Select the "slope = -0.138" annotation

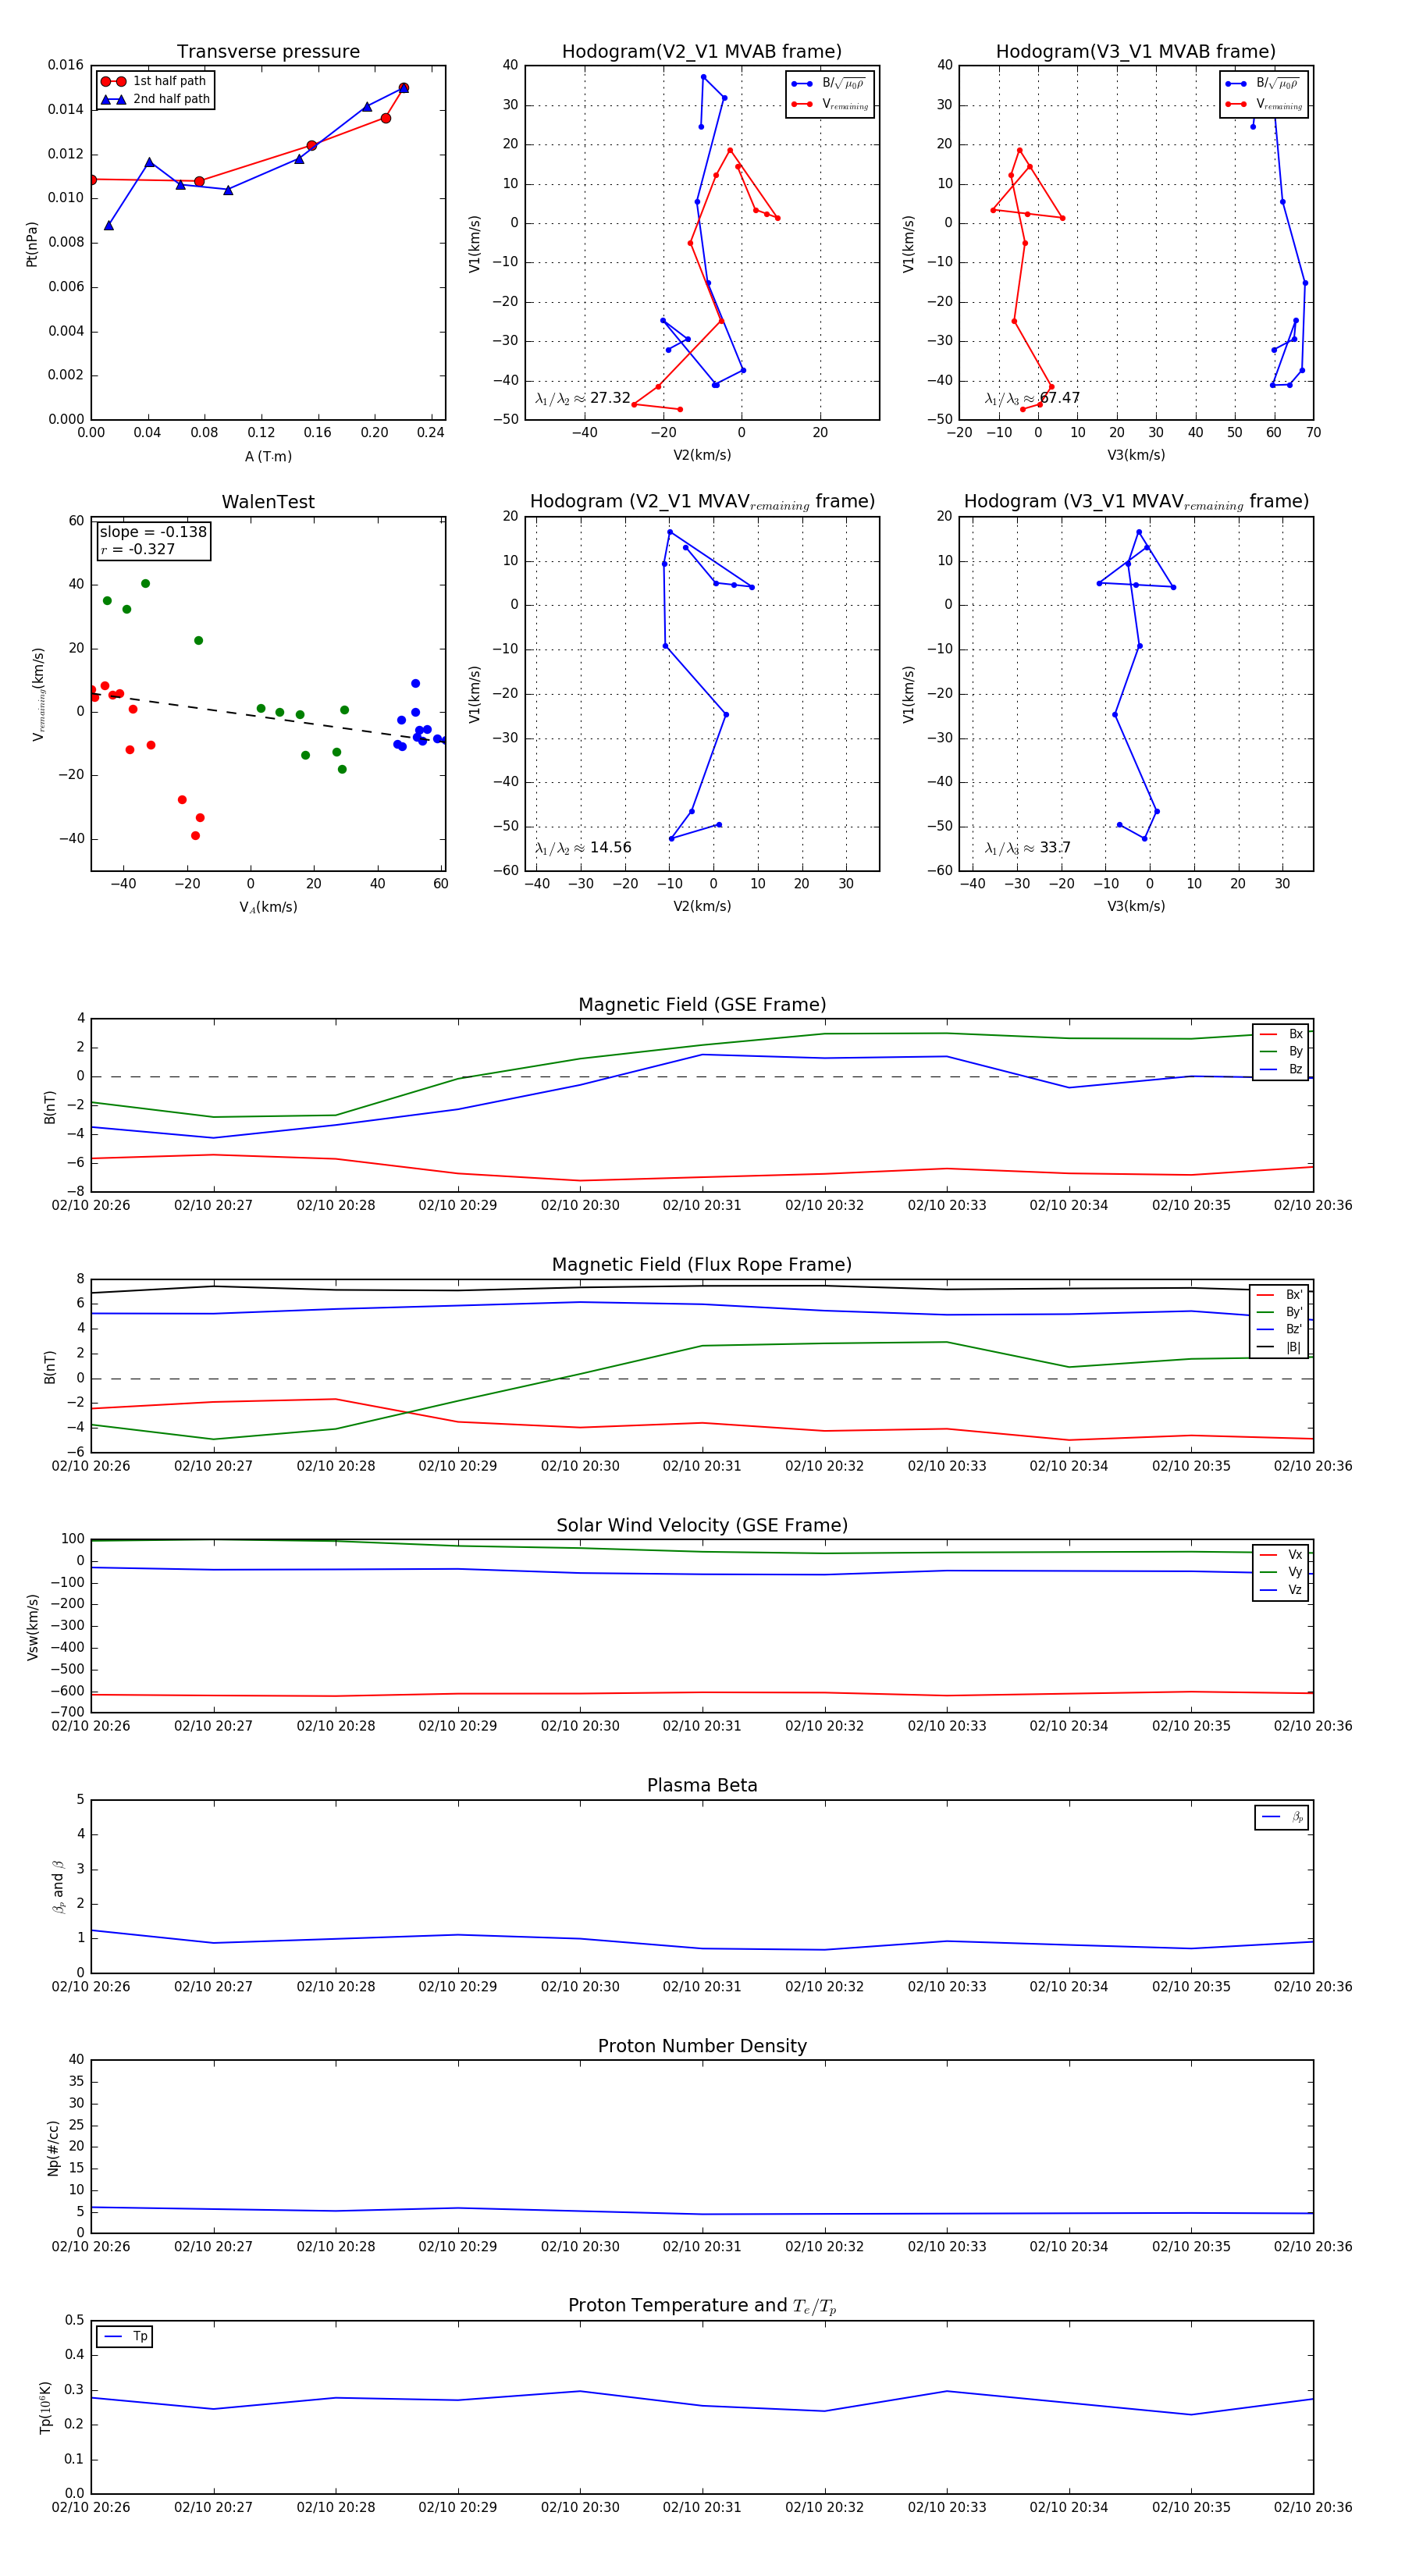click(153, 532)
